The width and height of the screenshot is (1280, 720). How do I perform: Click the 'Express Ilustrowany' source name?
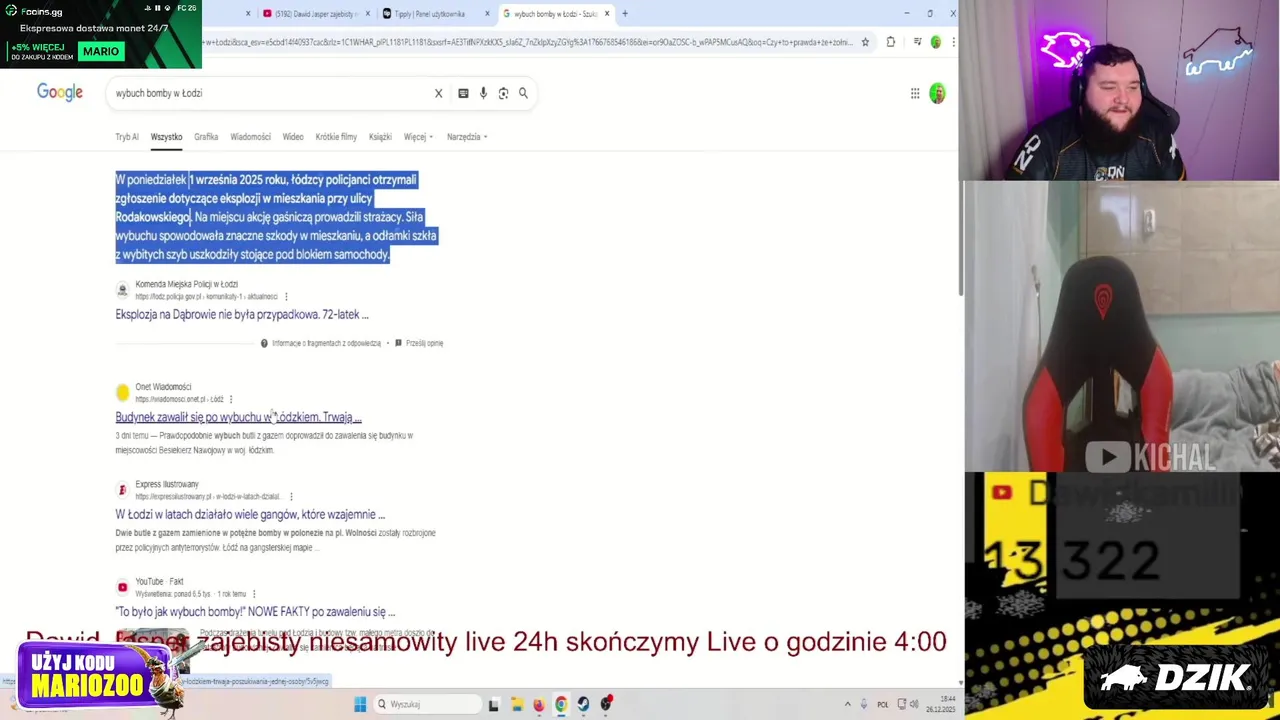point(167,484)
